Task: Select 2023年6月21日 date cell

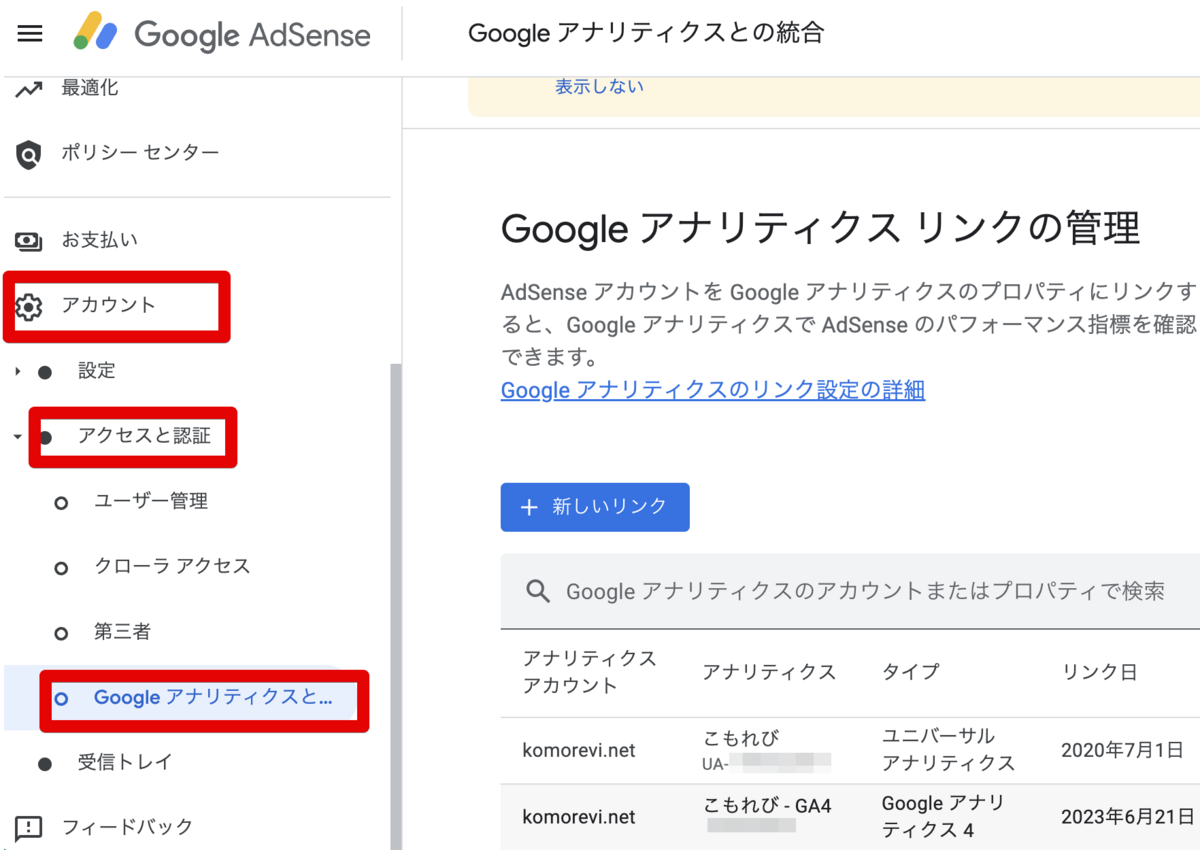Action: pos(1129,817)
